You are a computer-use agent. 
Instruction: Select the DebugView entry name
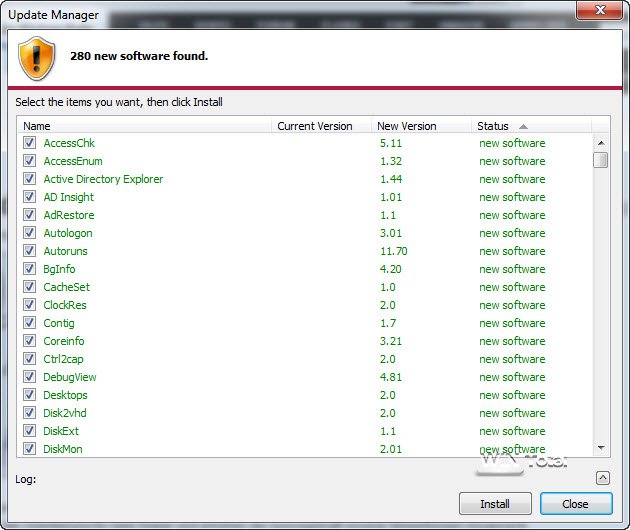click(70, 377)
